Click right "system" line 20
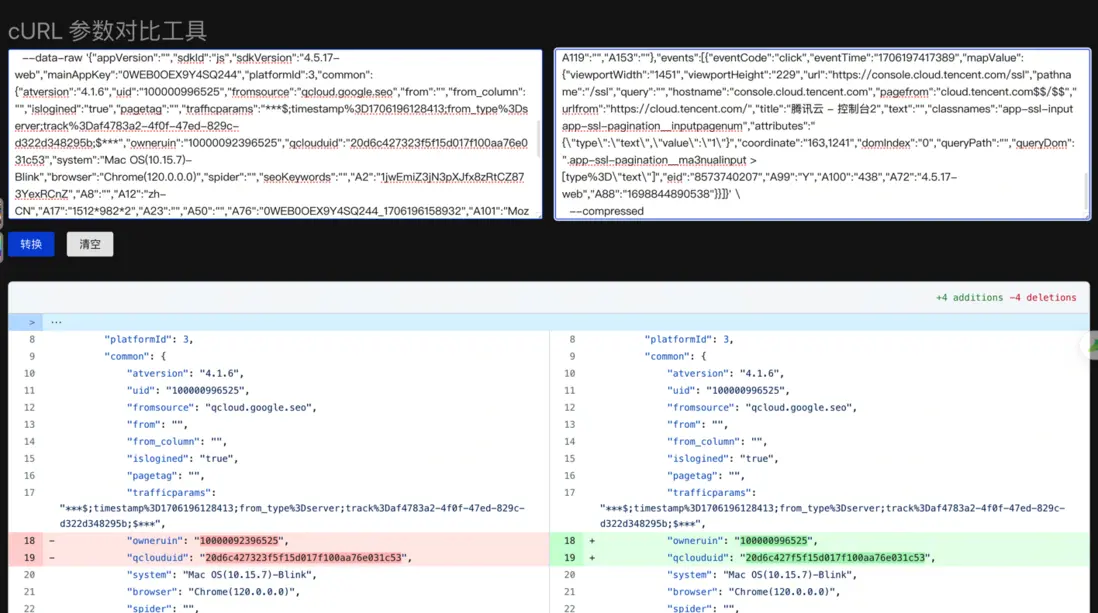This screenshot has width=1098, height=613. click(x=762, y=574)
